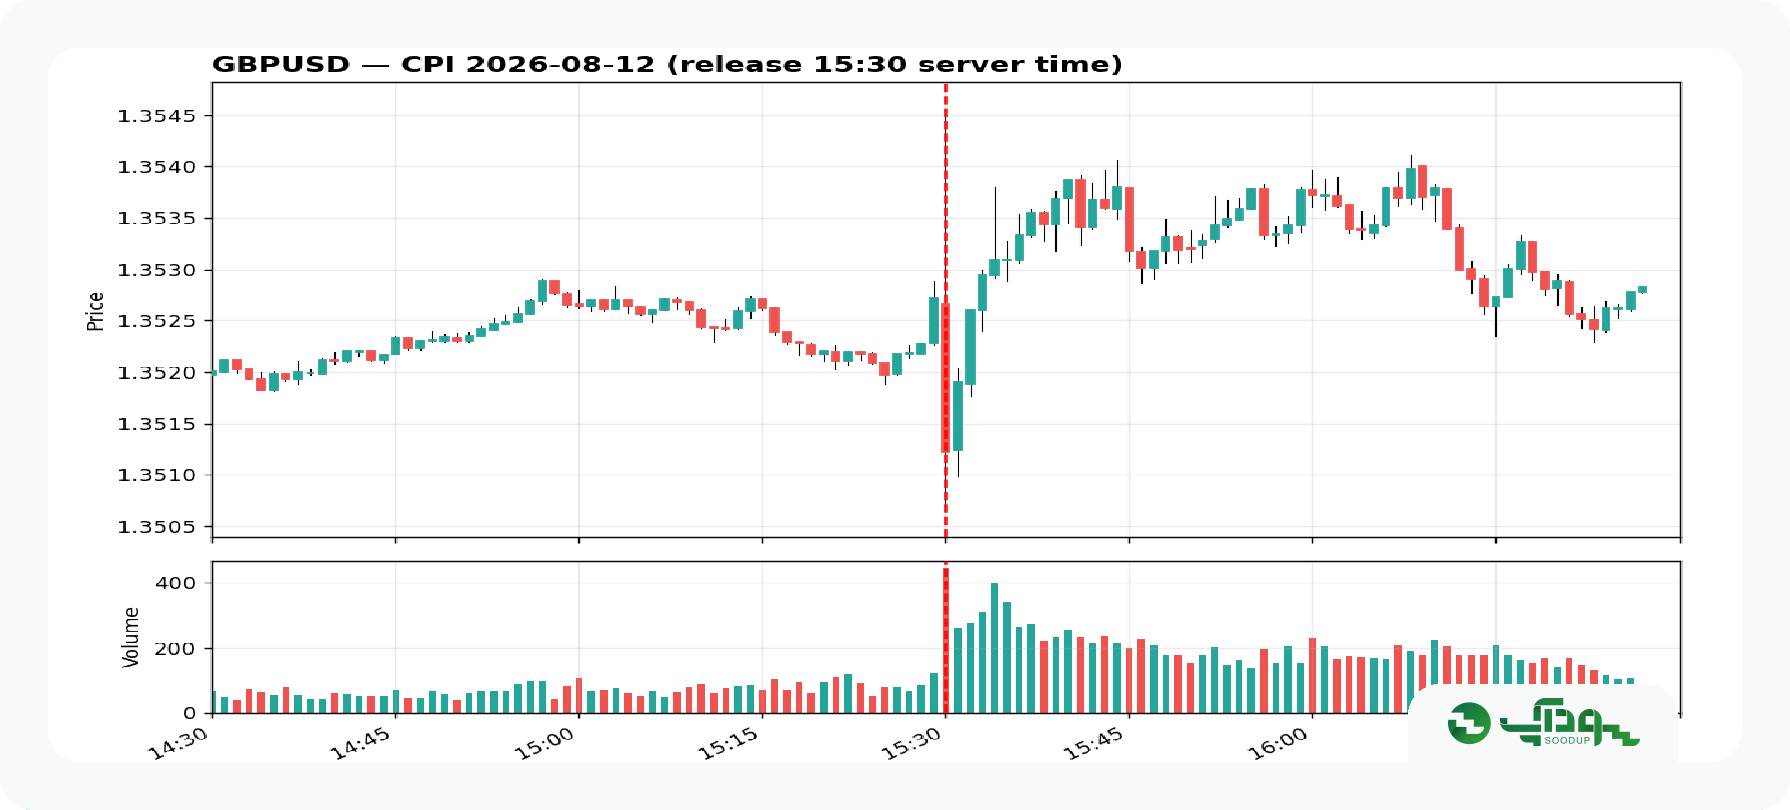Click the large red candle at the 15:30 release

coord(946,377)
